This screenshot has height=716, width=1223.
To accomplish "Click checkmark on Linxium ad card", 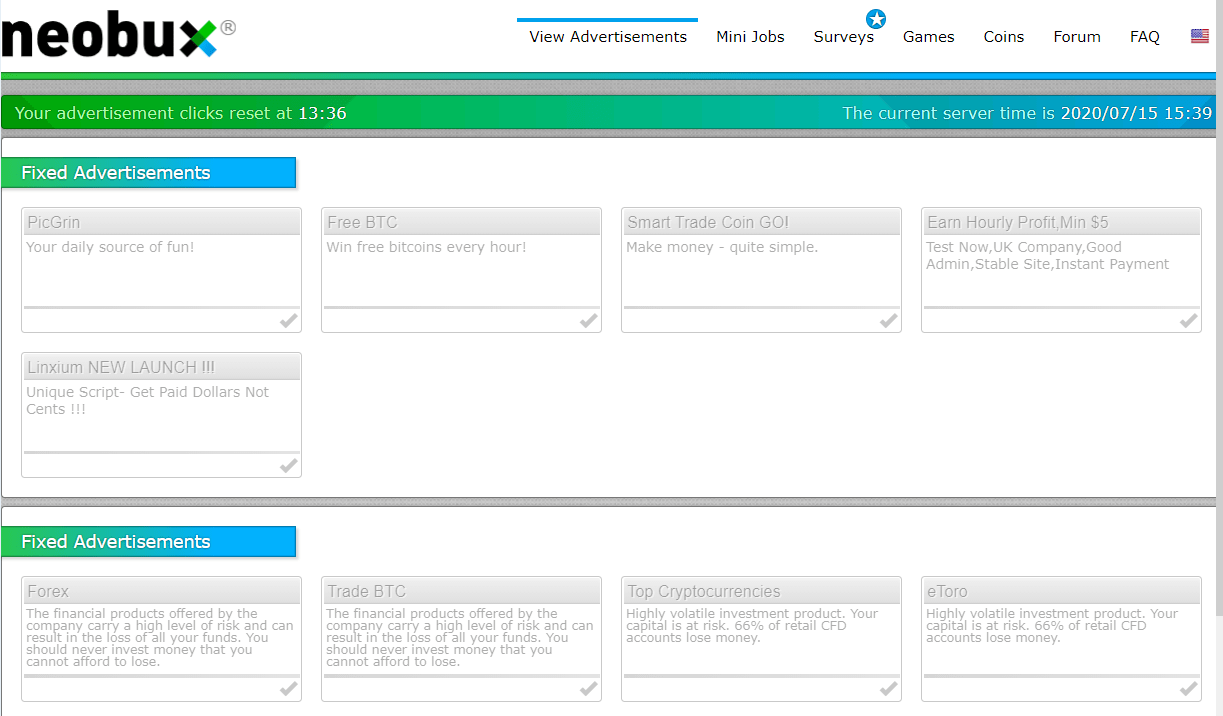I will pyautogui.click(x=288, y=466).
